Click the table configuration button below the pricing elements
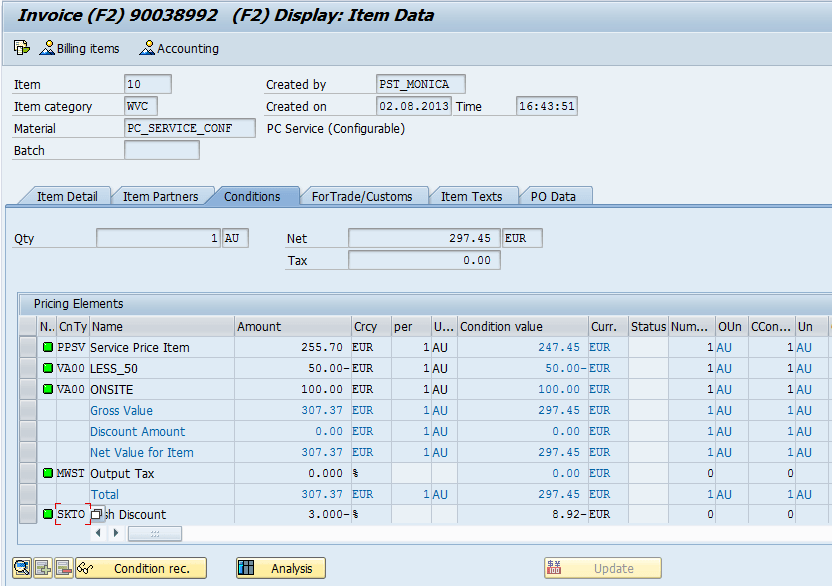Image resolution: width=832 pixels, height=586 pixels. click(155, 533)
